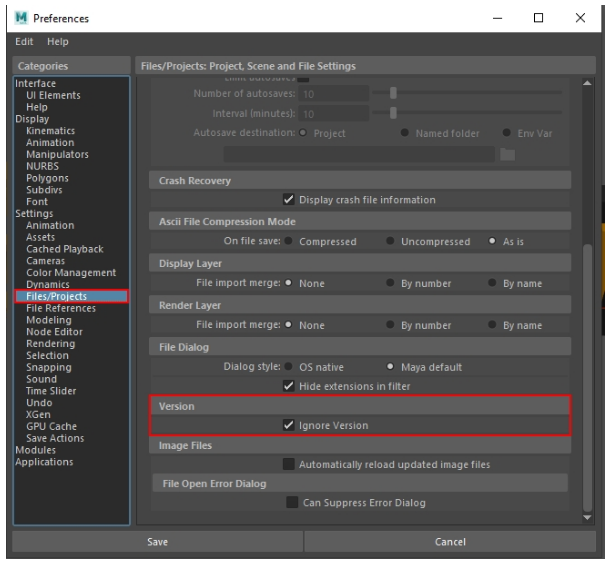Collapse the Crash Recovery section header

click(360, 181)
